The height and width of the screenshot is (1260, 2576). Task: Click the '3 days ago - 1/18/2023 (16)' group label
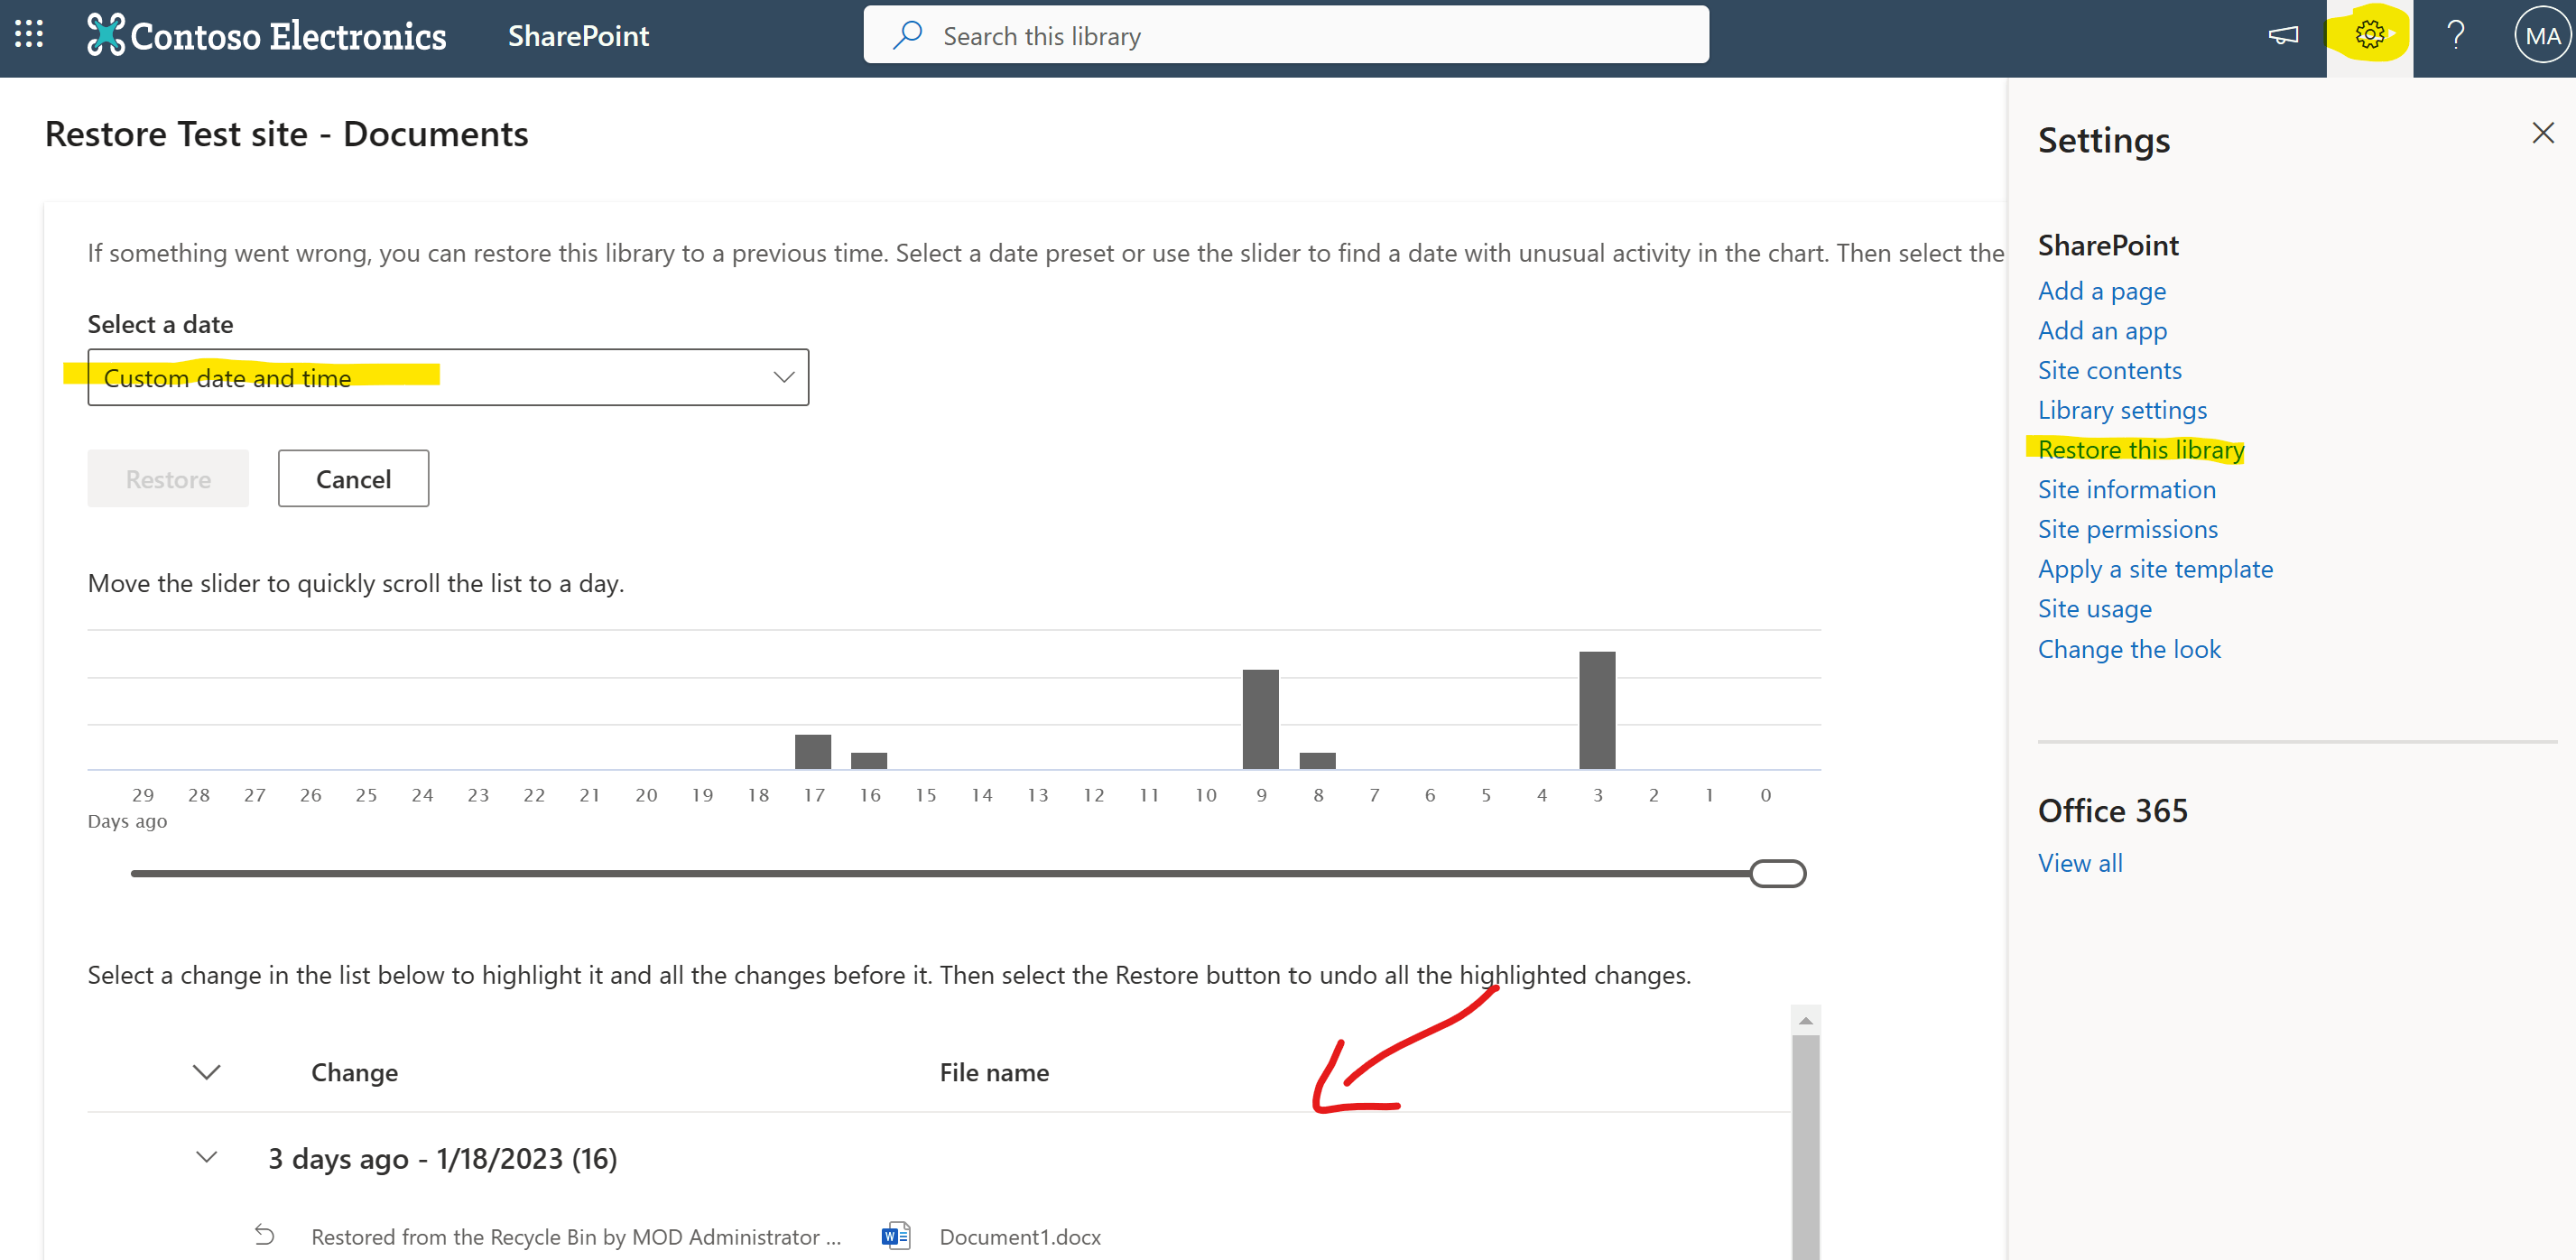click(x=442, y=1158)
